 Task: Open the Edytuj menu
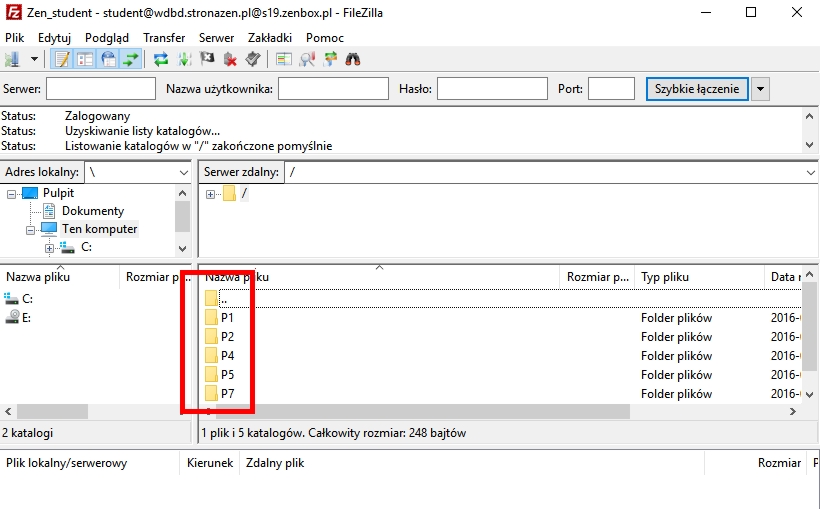(x=54, y=38)
